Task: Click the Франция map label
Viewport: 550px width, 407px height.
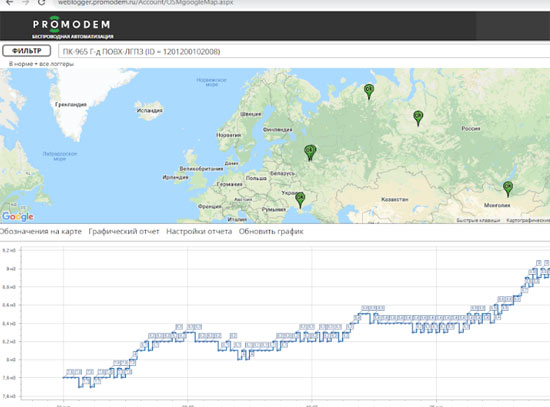Action: tap(209, 206)
